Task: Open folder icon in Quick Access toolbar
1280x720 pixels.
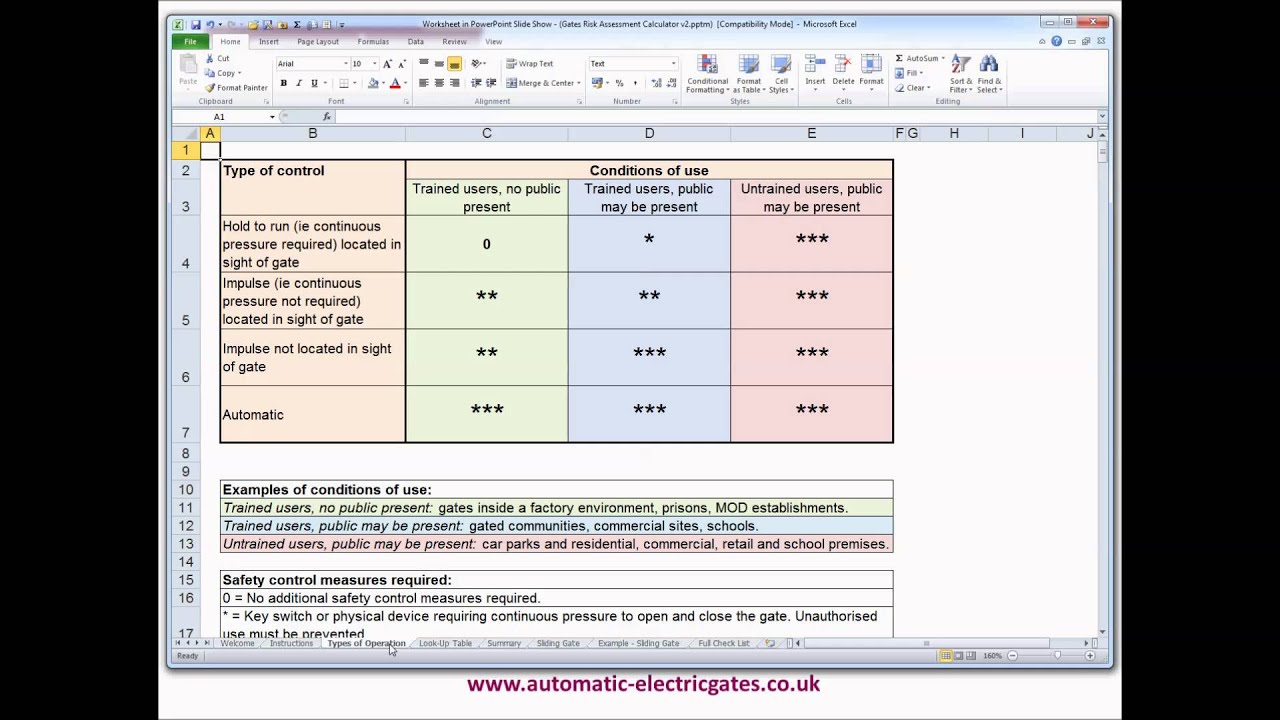Action: pos(253,24)
